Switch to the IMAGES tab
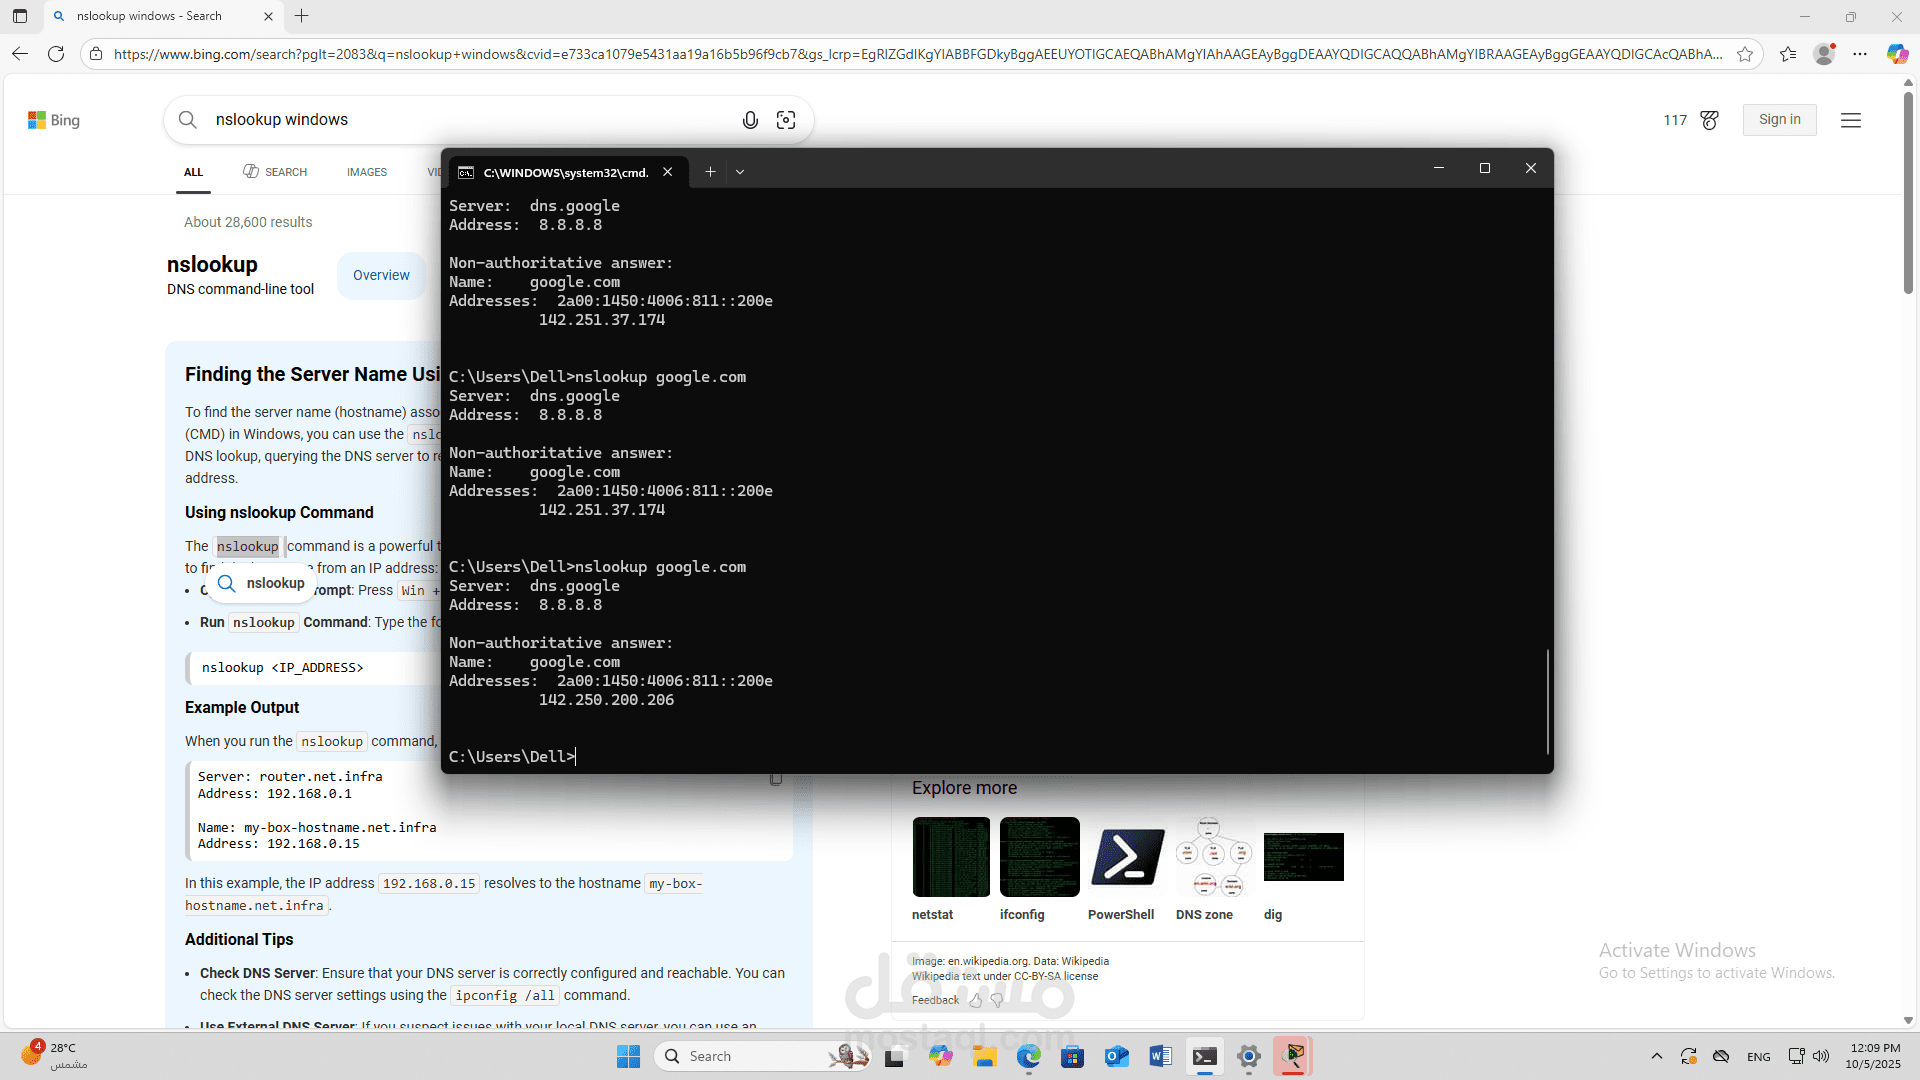 pyautogui.click(x=367, y=172)
